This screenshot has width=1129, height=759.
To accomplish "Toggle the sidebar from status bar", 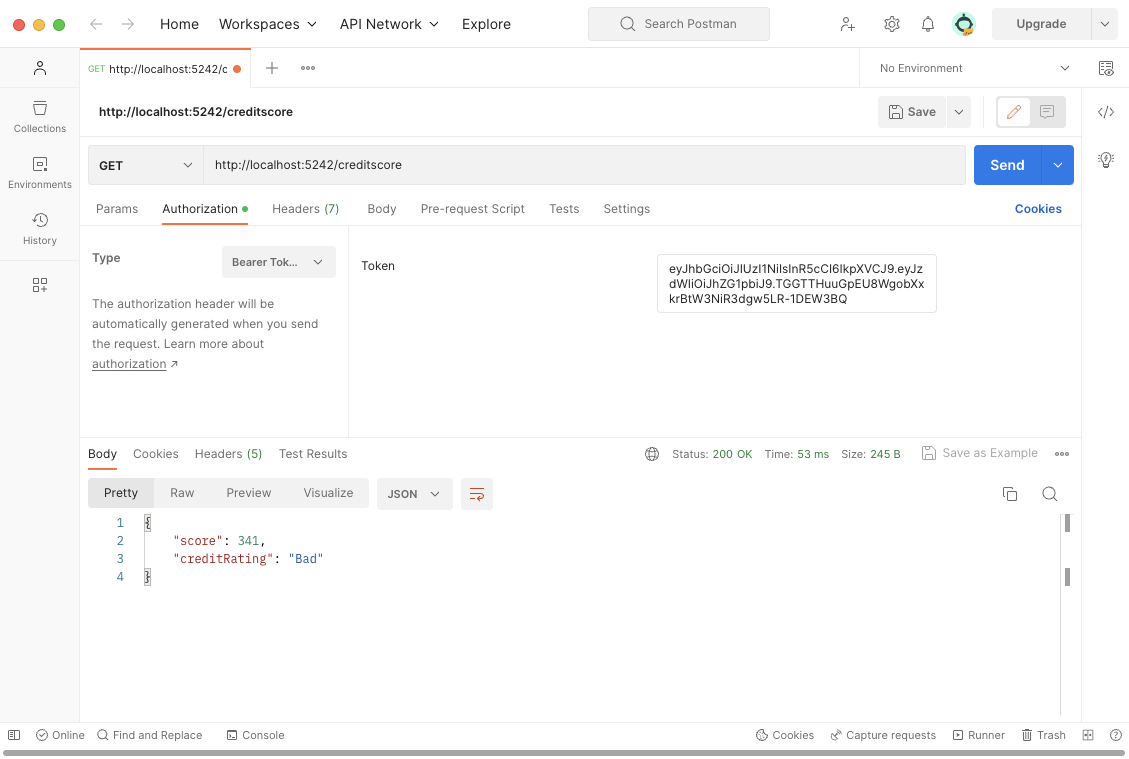I will (x=14, y=735).
